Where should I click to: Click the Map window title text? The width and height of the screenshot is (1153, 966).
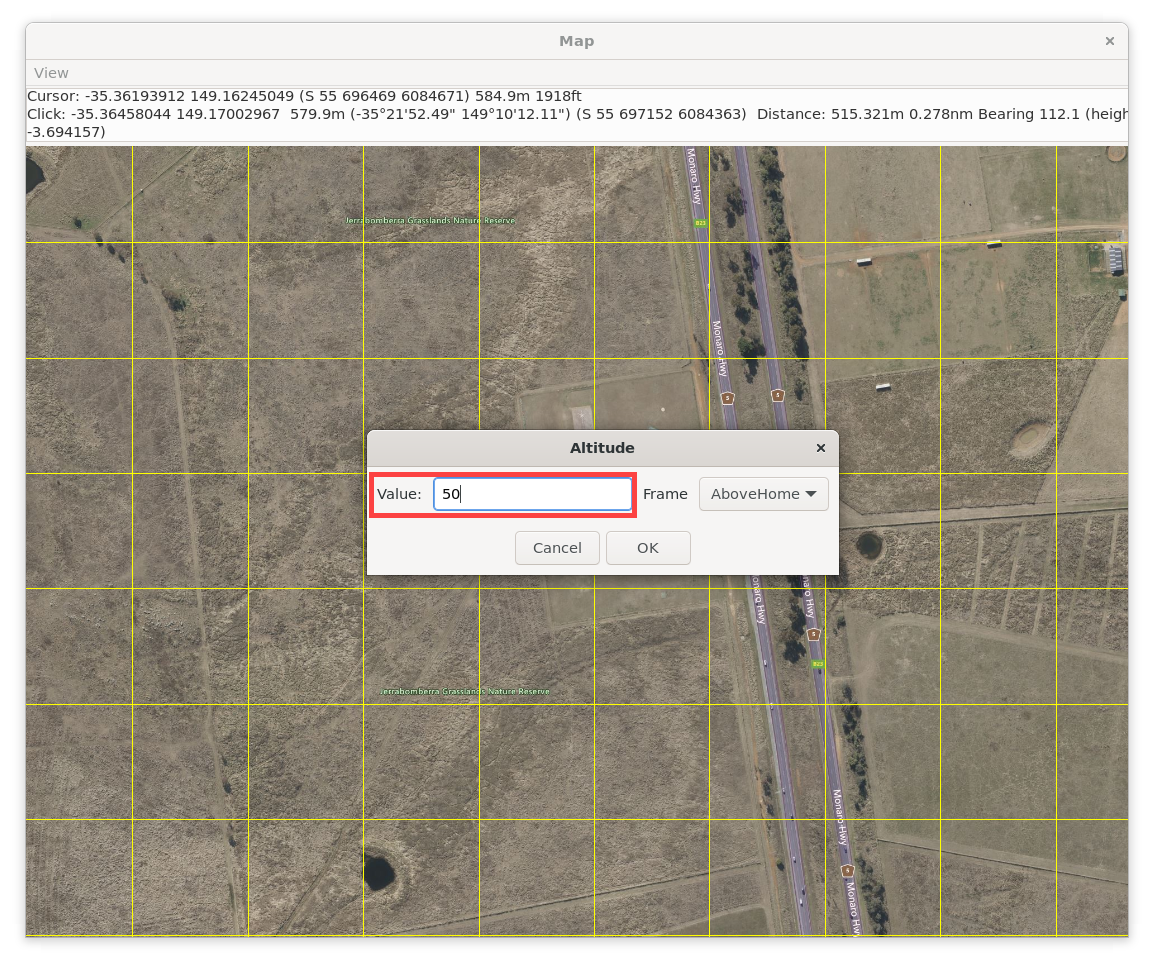coord(576,41)
